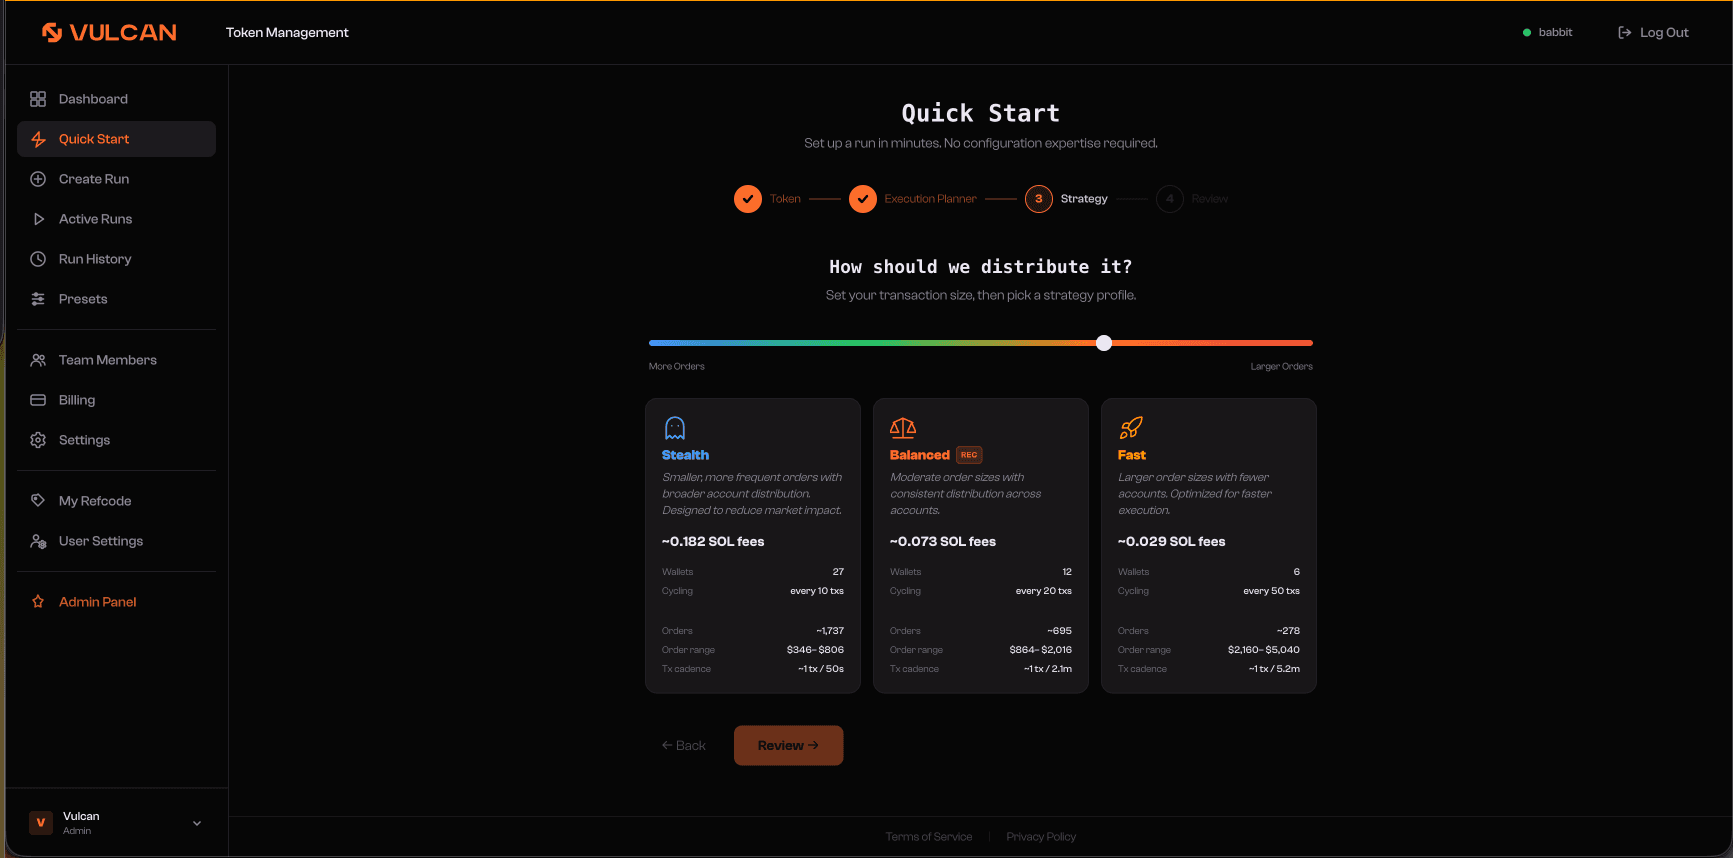This screenshot has width=1733, height=858.
Task: Click the $864-$2,016 order range value
Action: [1040, 650]
